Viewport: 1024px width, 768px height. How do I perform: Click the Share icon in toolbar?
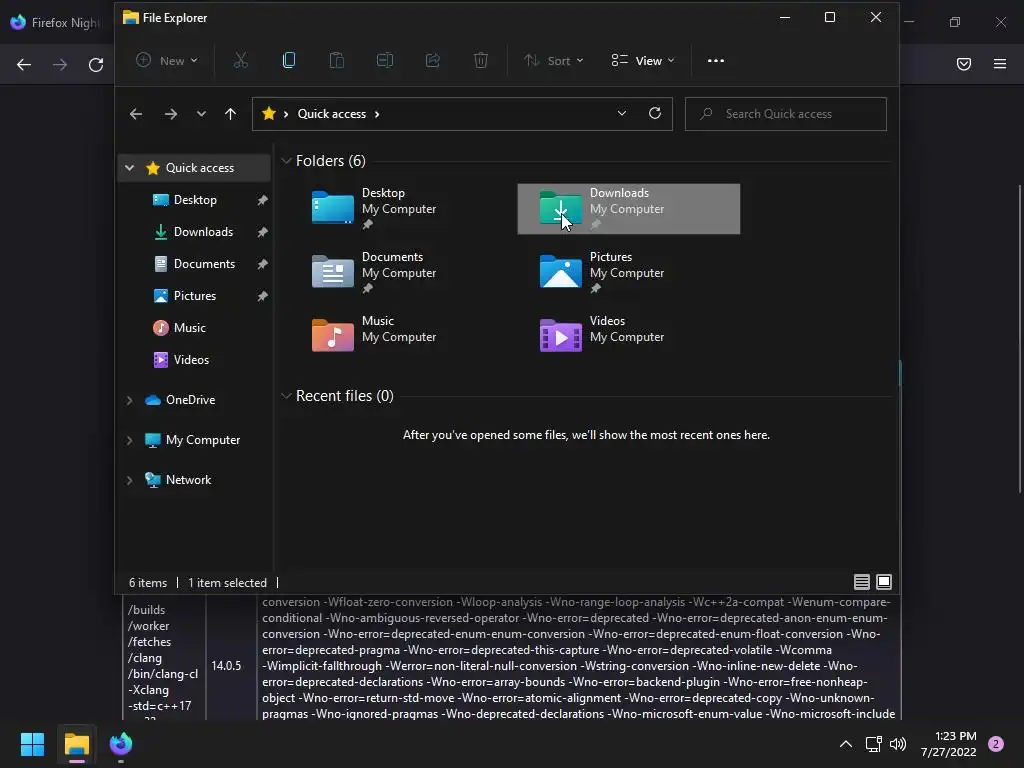point(433,61)
